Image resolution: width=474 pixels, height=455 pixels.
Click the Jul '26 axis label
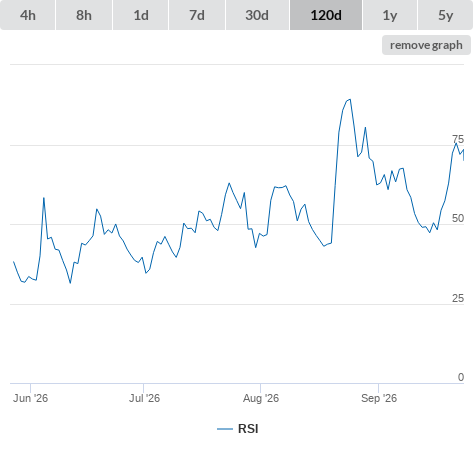(144, 398)
